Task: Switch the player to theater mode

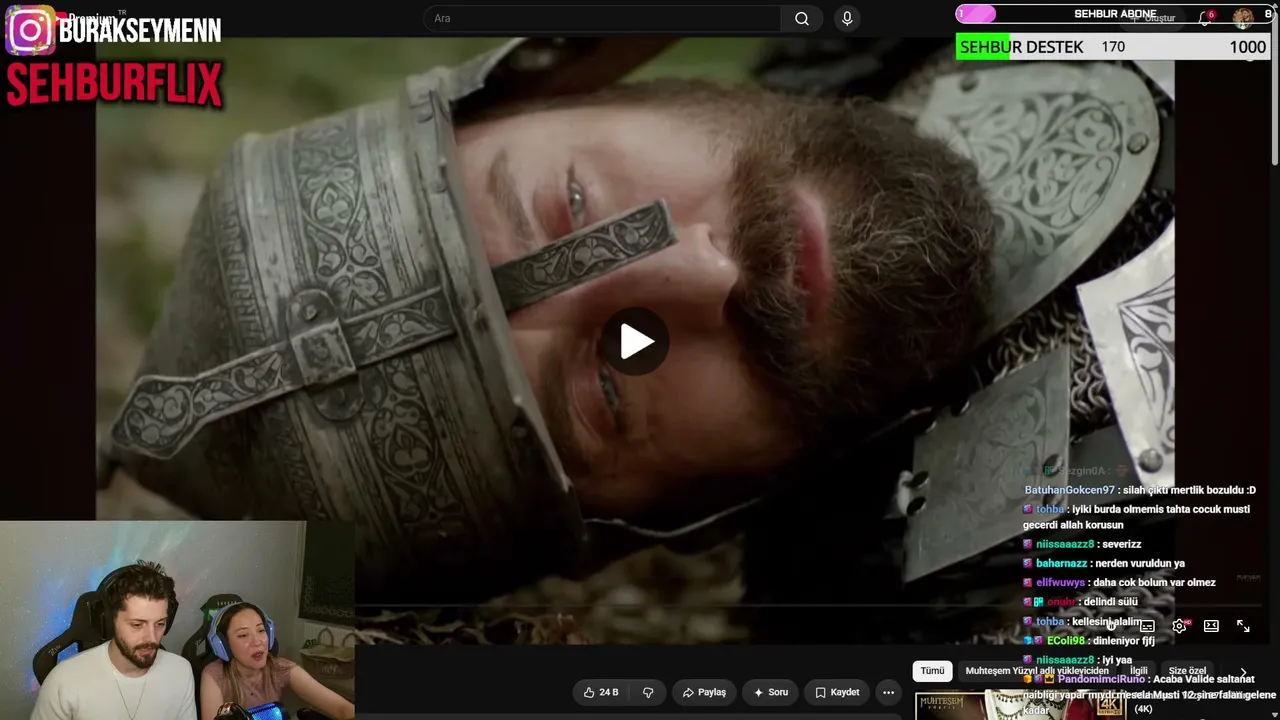Action: 1211,626
